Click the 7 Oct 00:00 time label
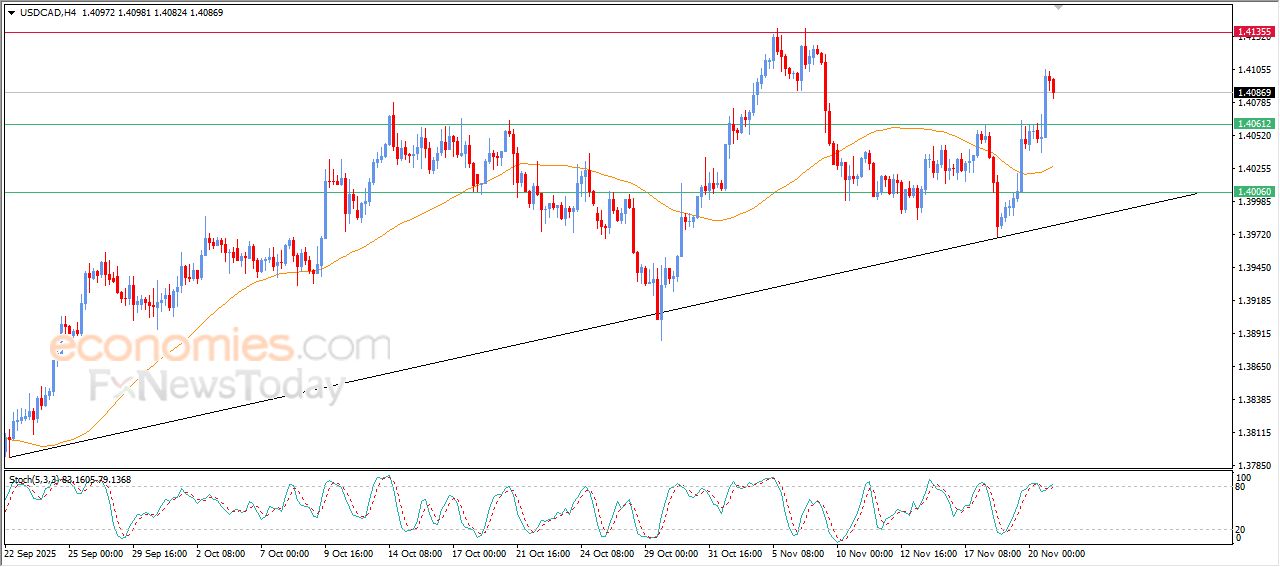Image resolution: width=1280 pixels, height=567 pixels. pyautogui.click(x=285, y=553)
